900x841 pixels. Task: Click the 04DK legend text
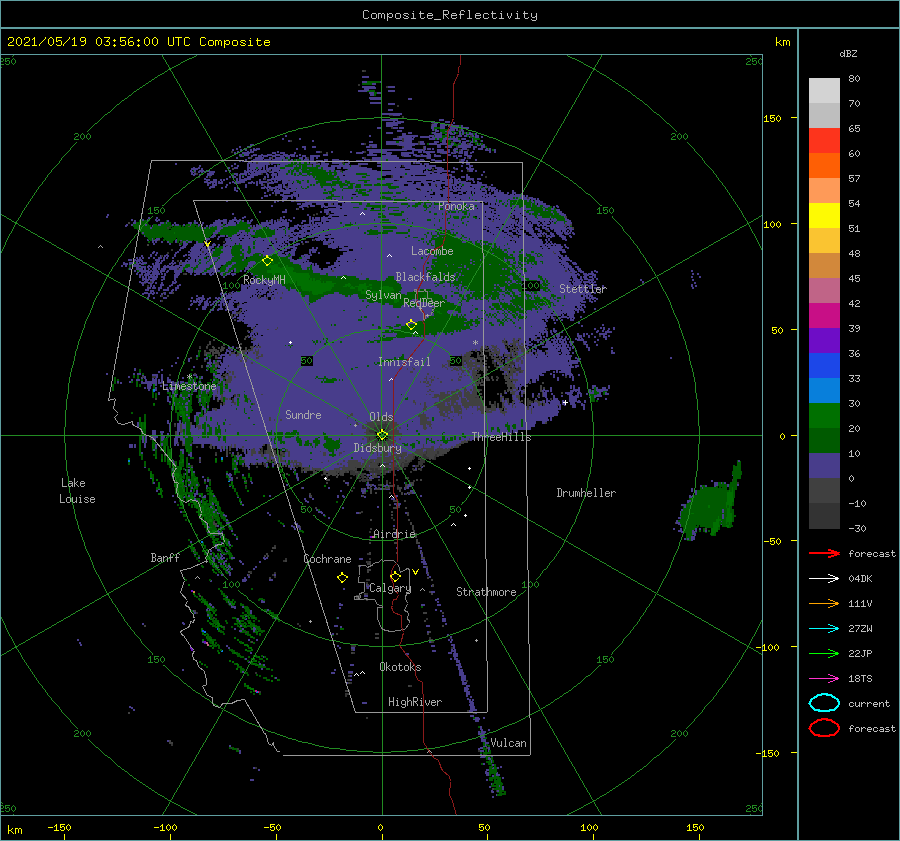[x=860, y=579]
